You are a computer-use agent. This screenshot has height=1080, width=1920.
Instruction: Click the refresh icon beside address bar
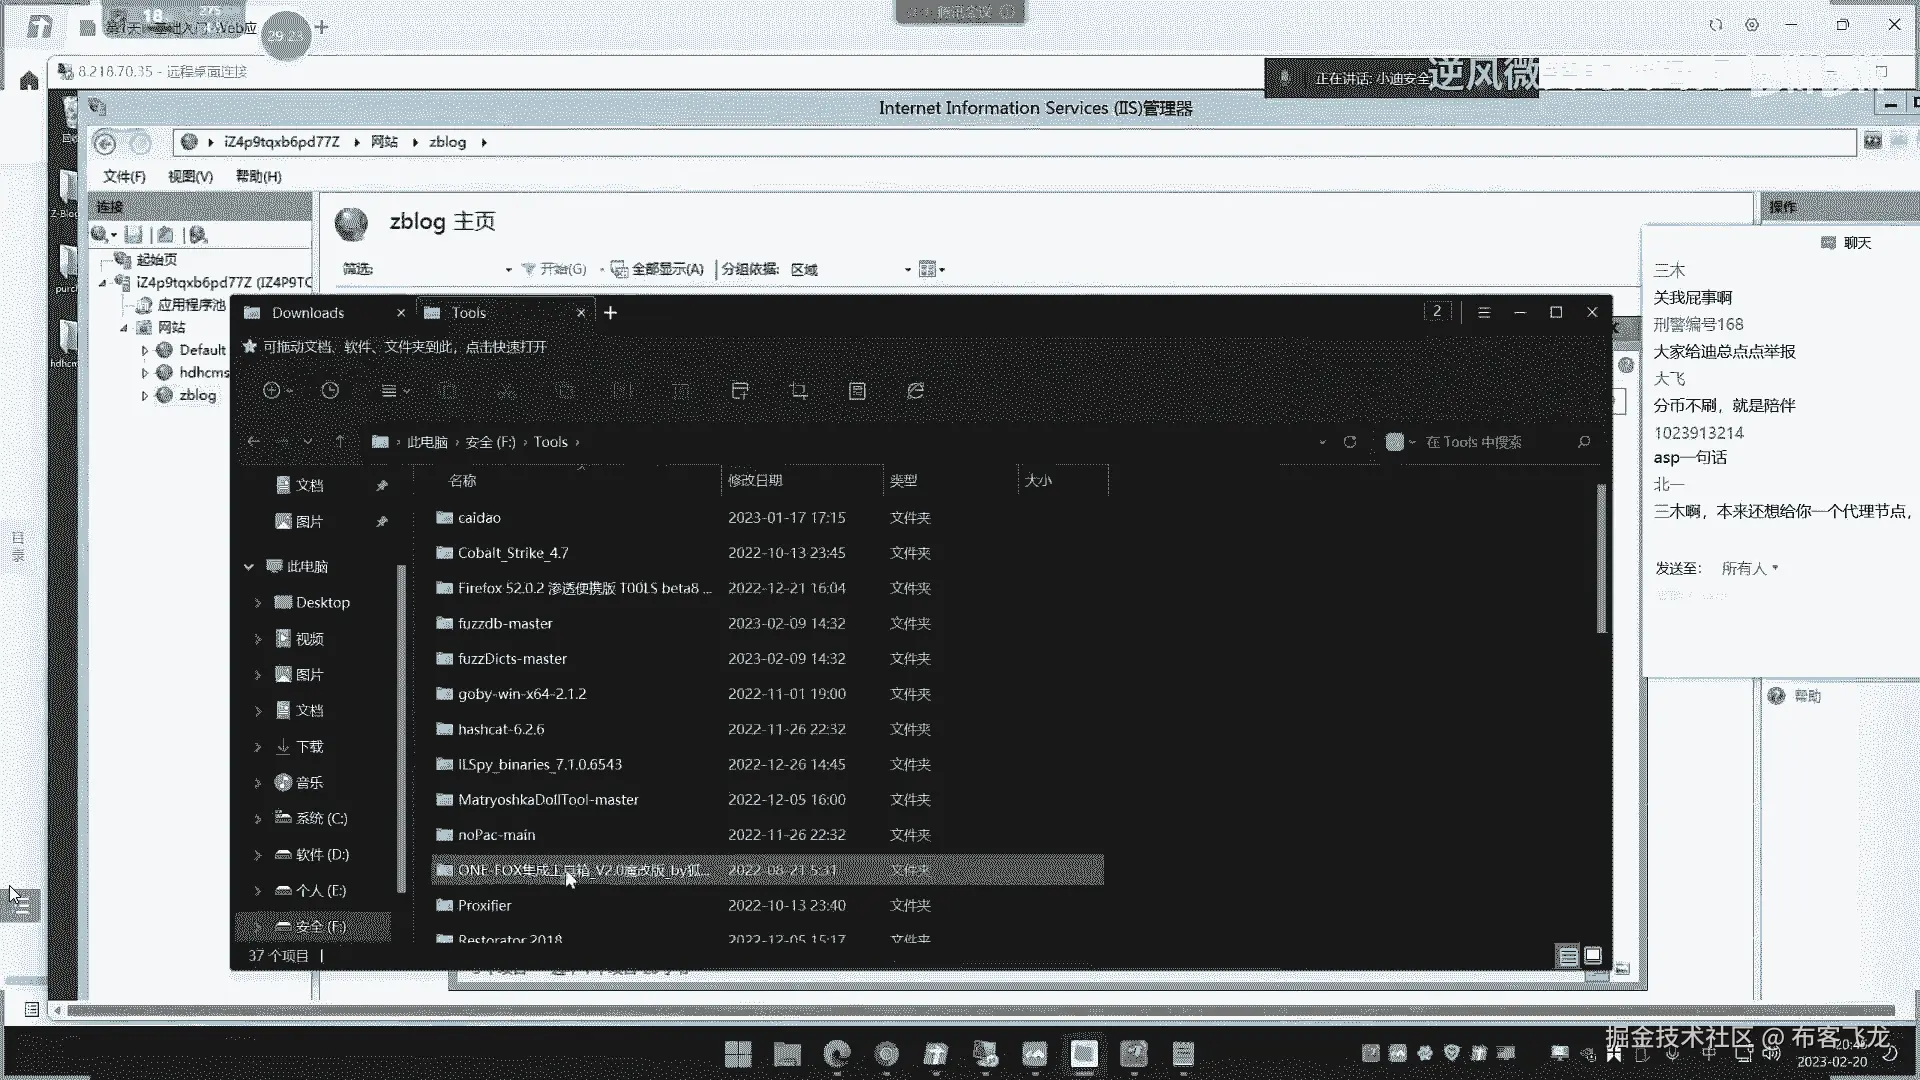coord(1350,442)
